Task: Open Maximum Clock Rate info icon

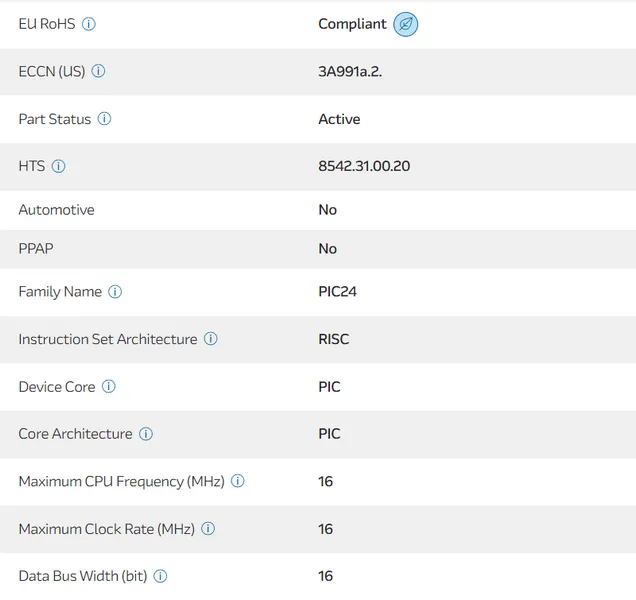Action: click(x=208, y=529)
